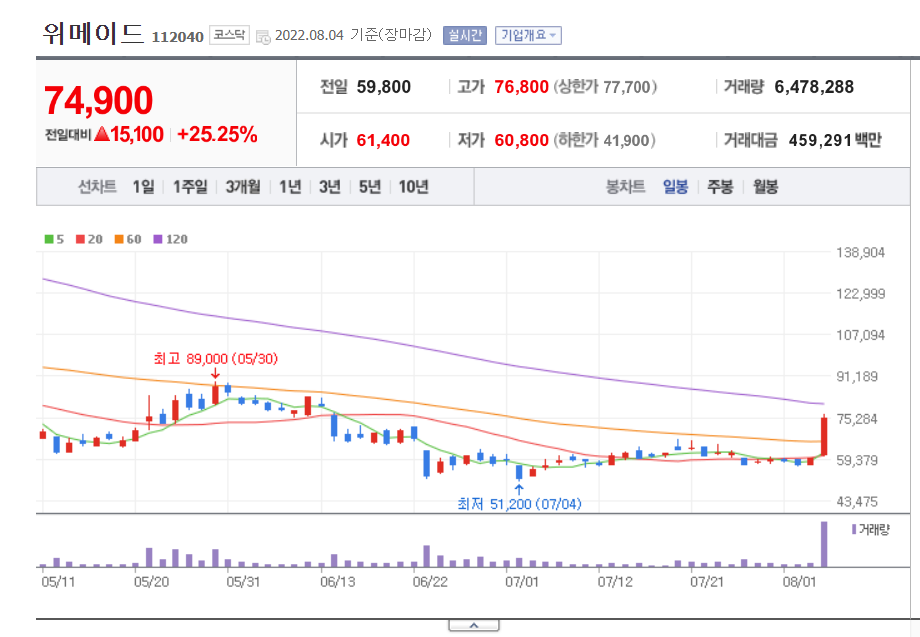Click the 실시간 realtime badge
Image resolution: width=920 pixels, height=637 pixels.
click(x=465, y=35)
